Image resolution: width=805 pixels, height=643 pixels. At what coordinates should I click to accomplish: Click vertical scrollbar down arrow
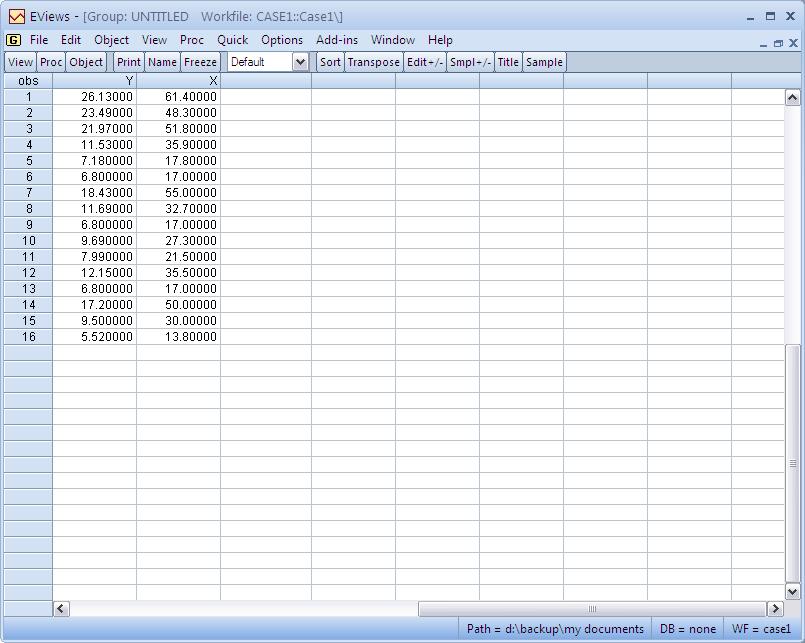[792, 592]
